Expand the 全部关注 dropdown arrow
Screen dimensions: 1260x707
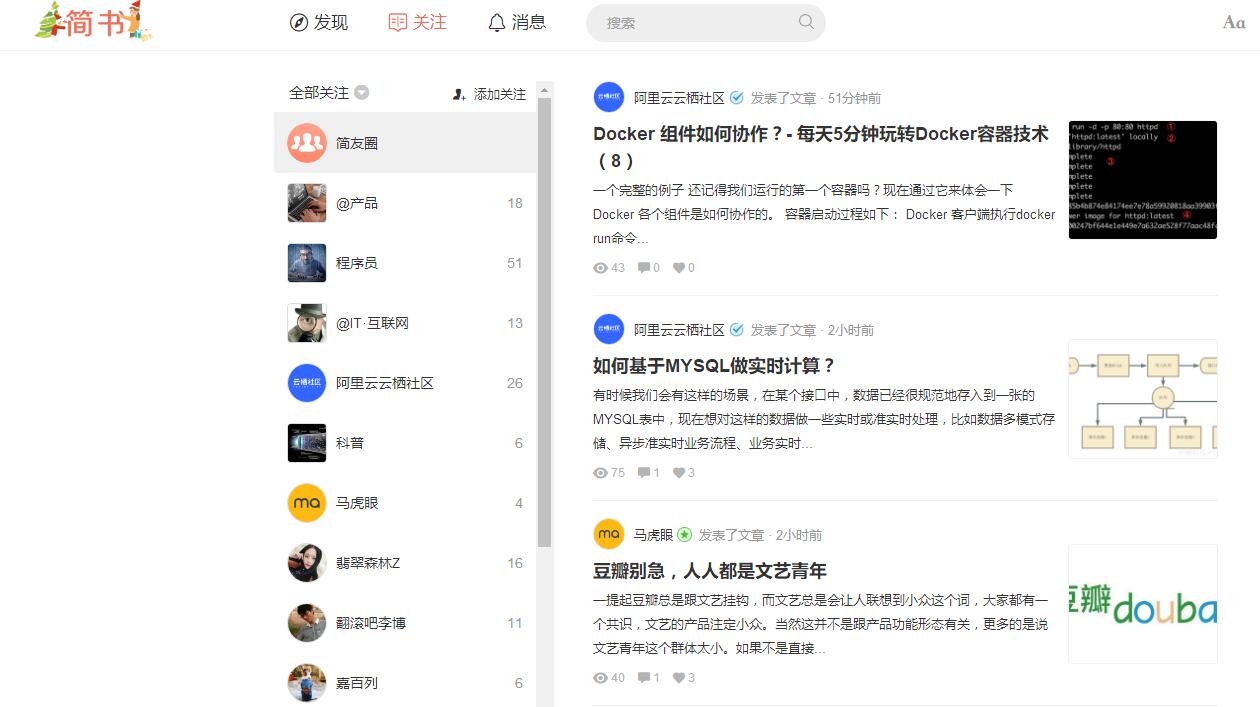pyautogui.click(x=362, y=93)
